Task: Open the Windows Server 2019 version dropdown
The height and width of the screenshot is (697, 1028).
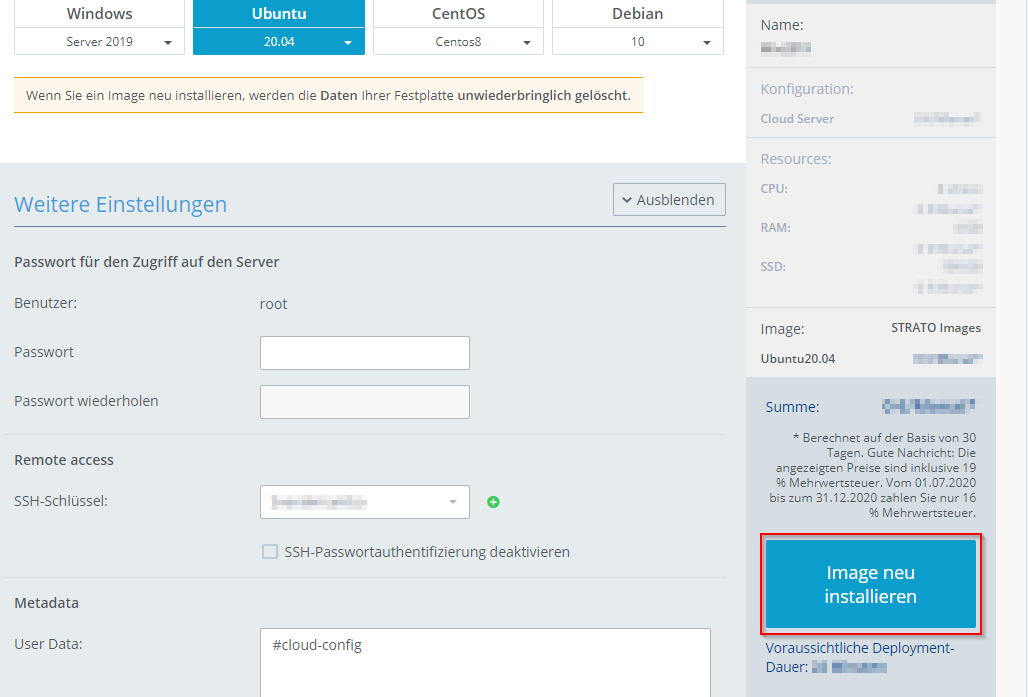Action: (x=100, y=42)
